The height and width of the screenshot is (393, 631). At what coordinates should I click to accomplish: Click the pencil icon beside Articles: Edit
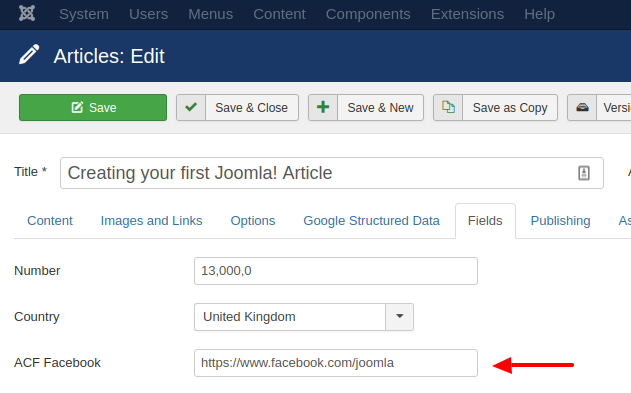[29, 55]
